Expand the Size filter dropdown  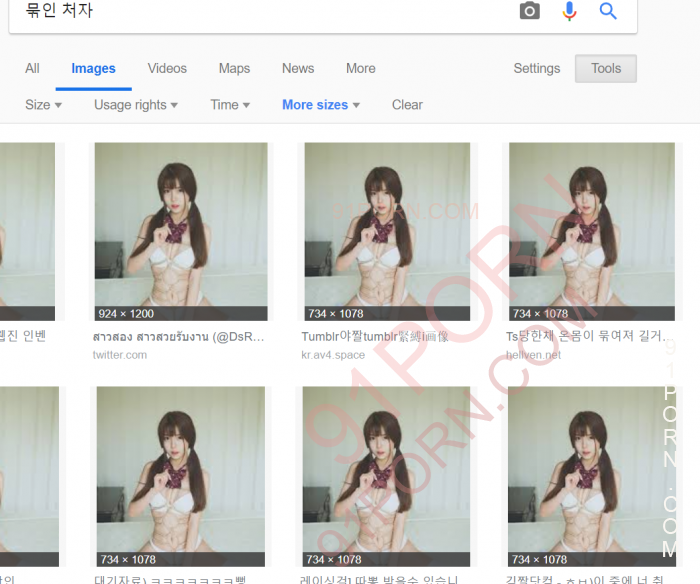pyautogui.click(x=43, y=105)
